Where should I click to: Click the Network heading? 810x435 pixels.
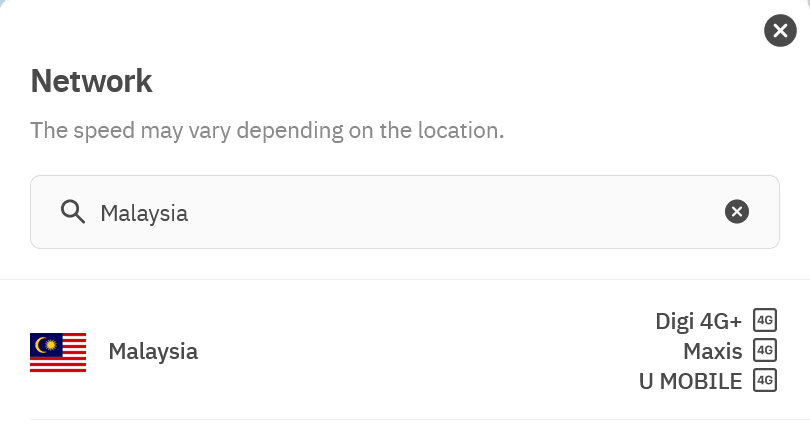(x=92, y=81)
